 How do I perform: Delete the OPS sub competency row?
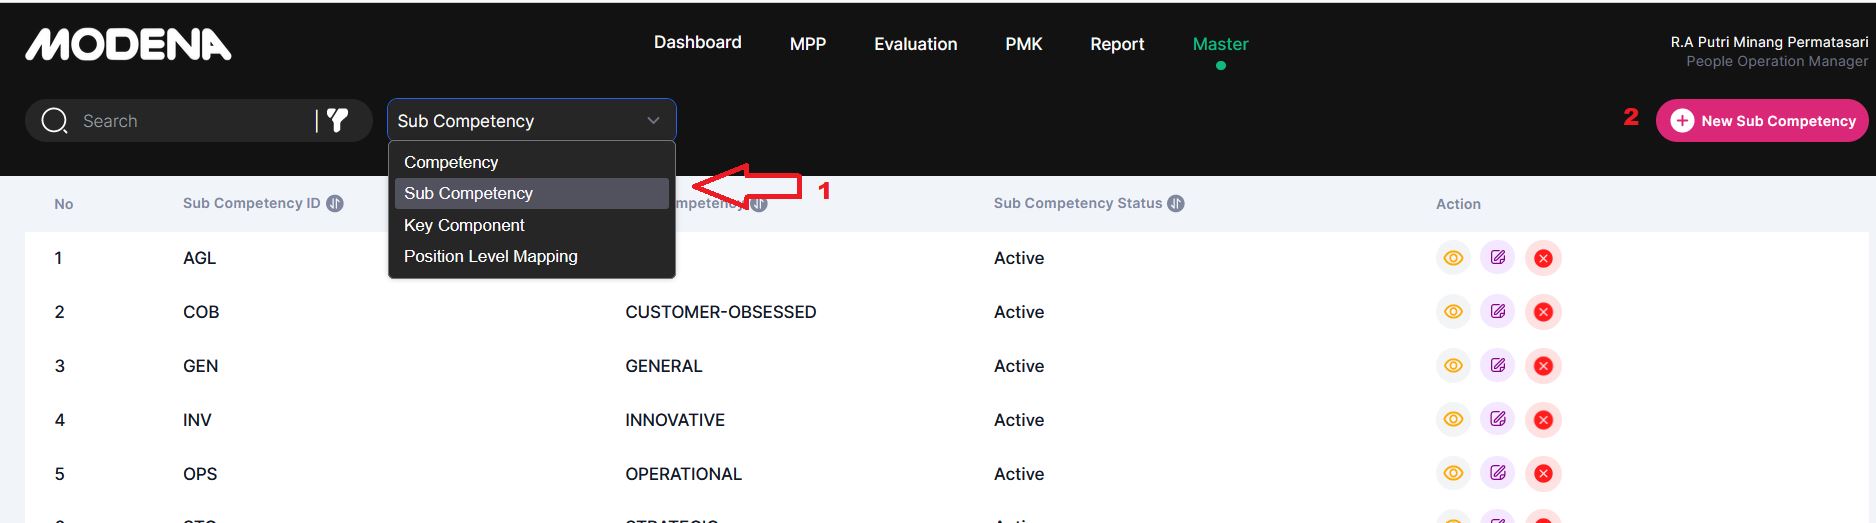(x=1543, y=474)
